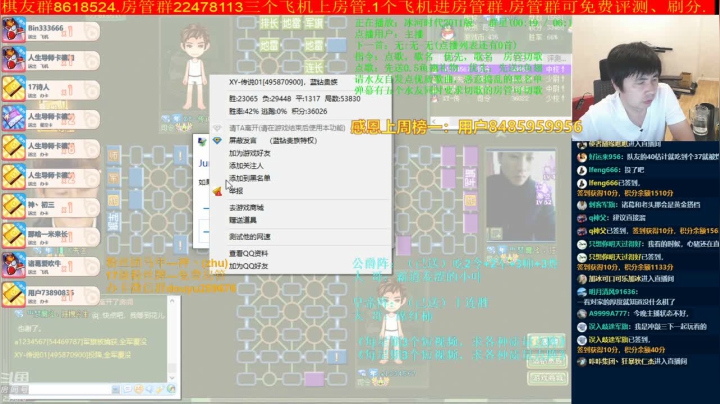Image resolution: width=720 pixels, height=404 pixels.
Task: Choose 加为游戏好友 from the context menu
Action: [250, 153]
